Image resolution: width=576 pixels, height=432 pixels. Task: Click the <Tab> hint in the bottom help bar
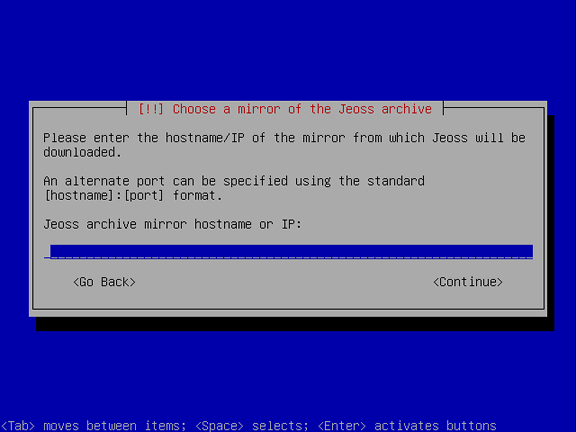point(18,426)
